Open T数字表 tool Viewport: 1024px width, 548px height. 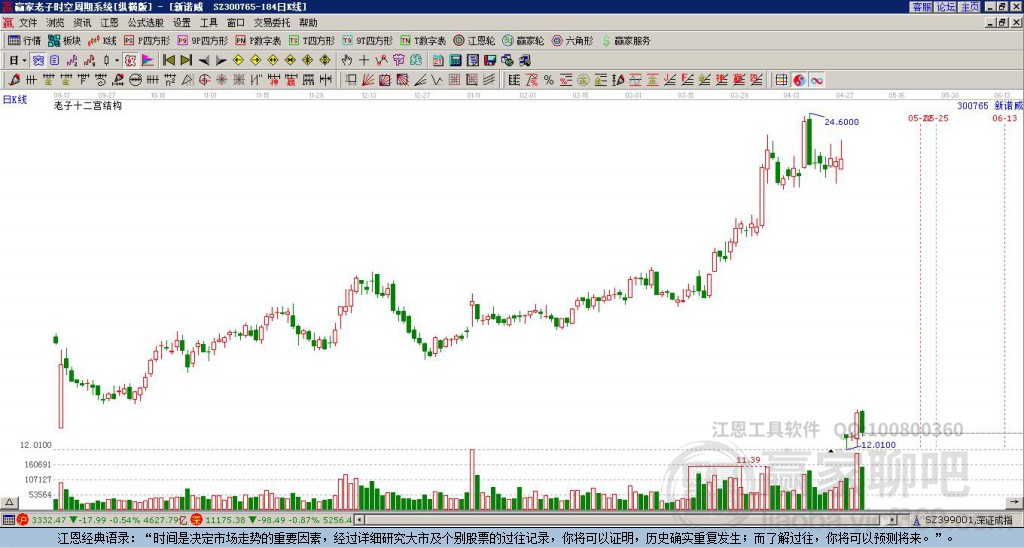423,40
